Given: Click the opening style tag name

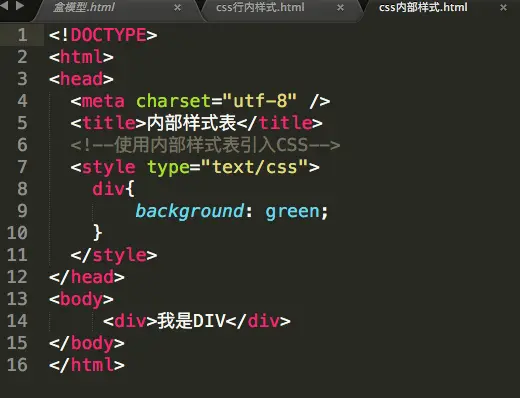Looking at the screenshot, I should coord(108,167).
